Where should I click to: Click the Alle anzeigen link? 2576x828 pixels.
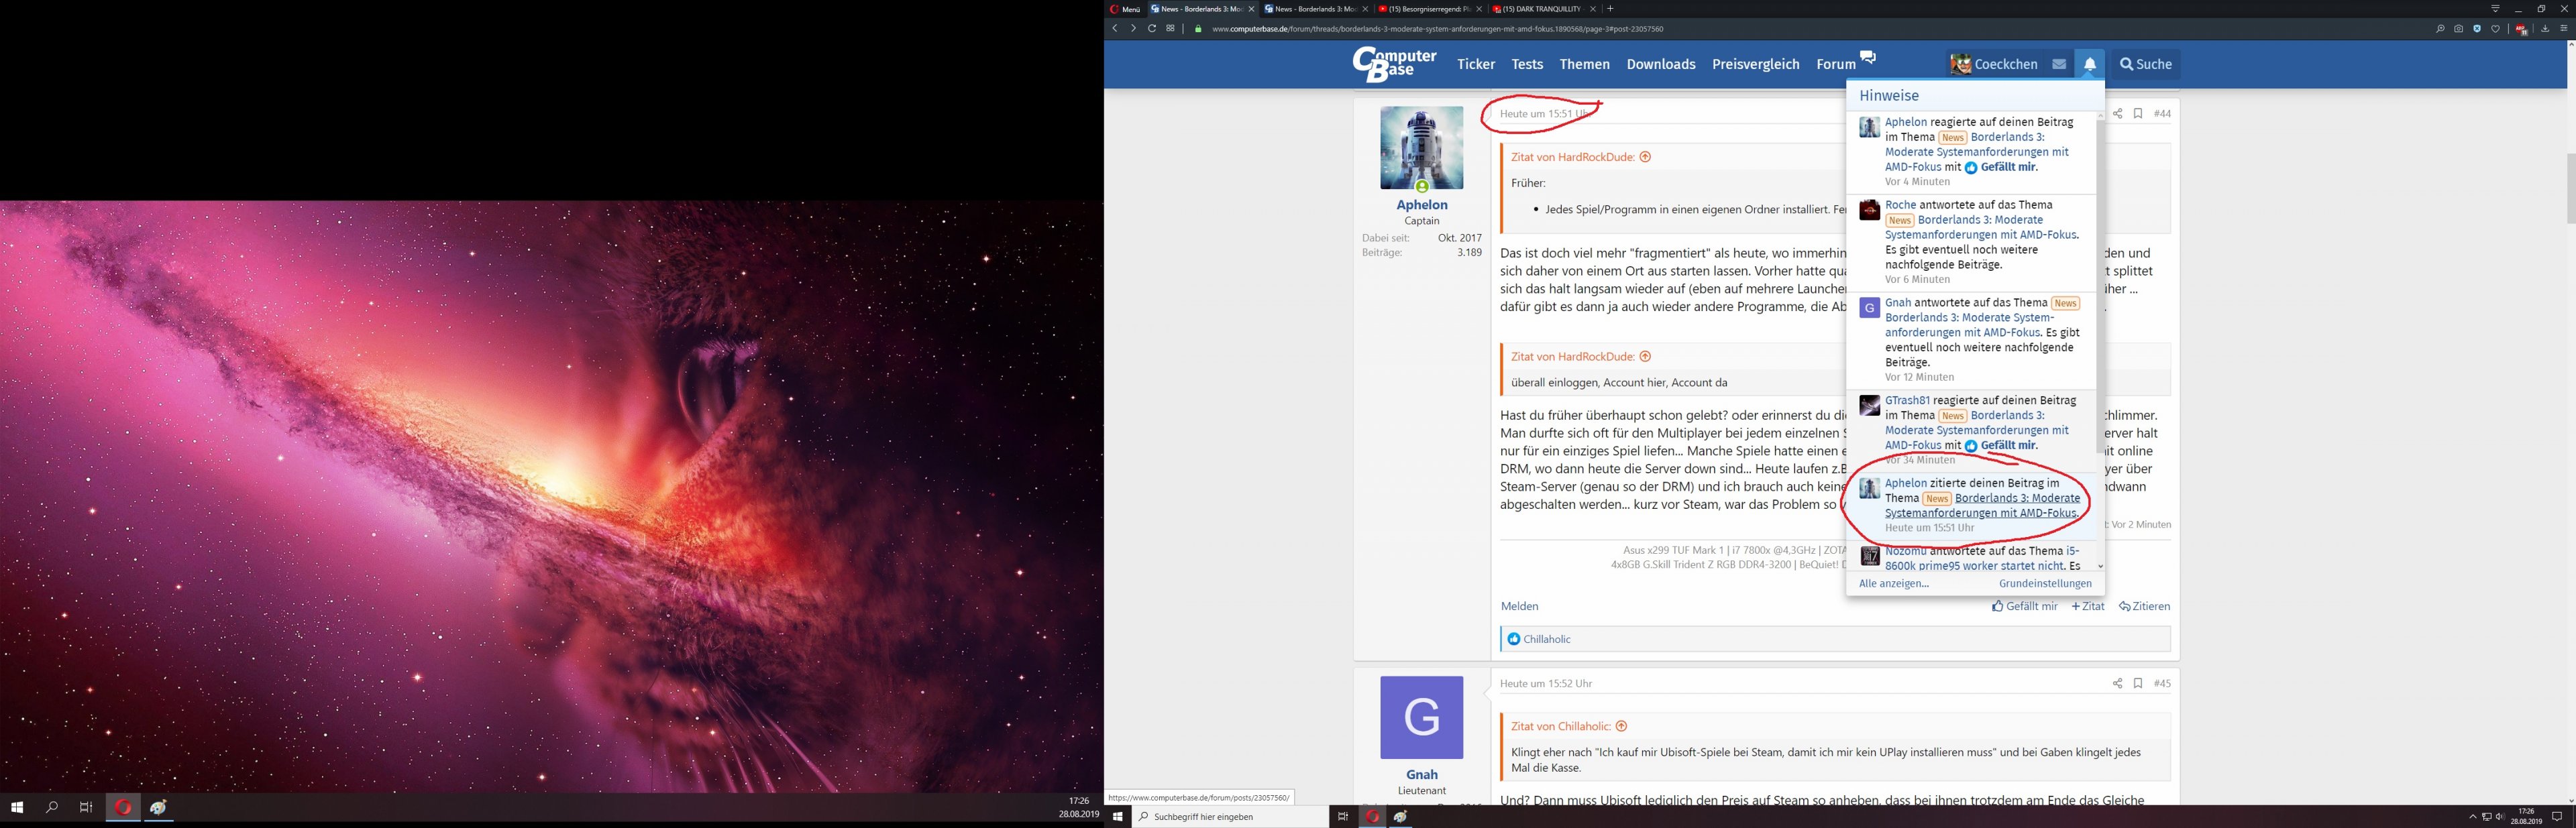(1893, 583)
